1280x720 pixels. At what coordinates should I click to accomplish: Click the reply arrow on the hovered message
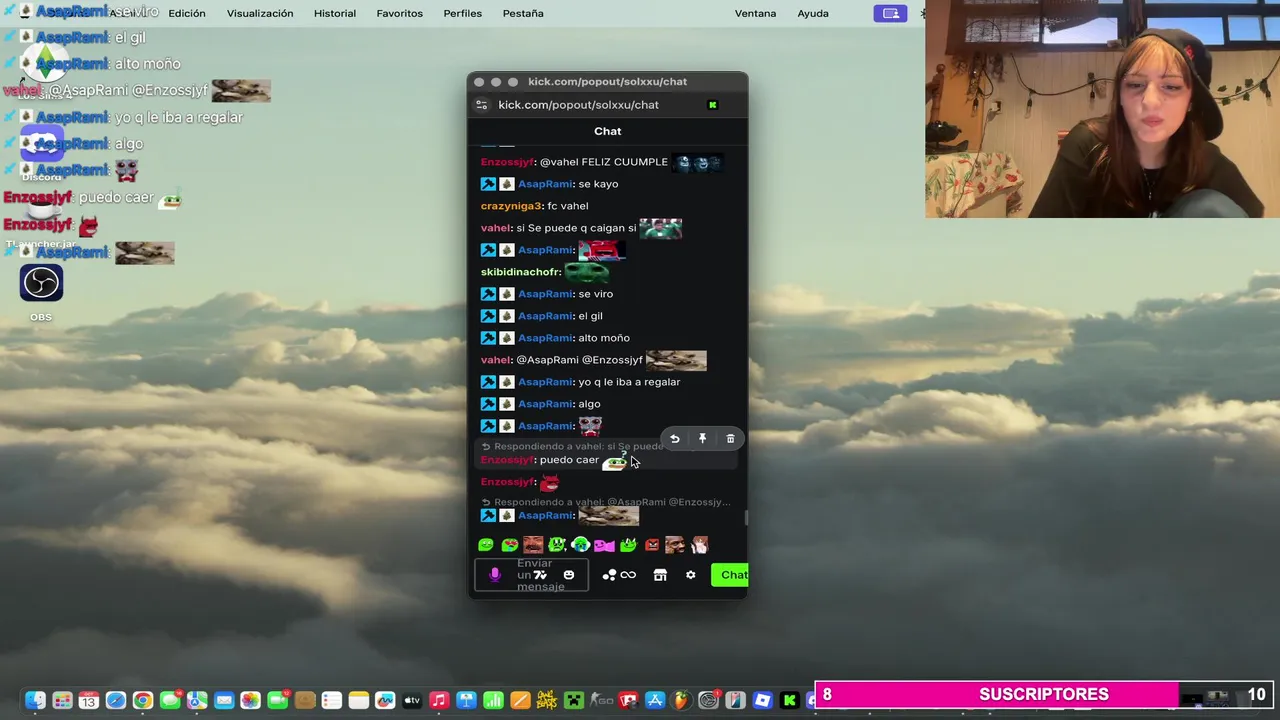[x=675, y=439]
